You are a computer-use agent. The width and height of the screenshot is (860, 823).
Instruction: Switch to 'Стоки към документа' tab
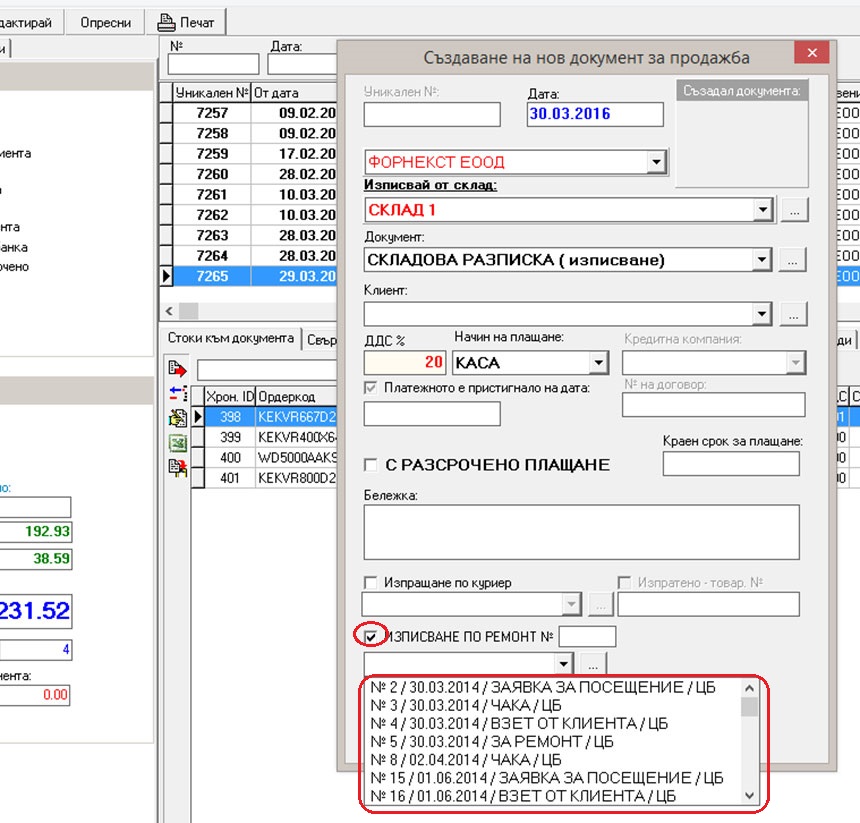[x=230, y=338]
